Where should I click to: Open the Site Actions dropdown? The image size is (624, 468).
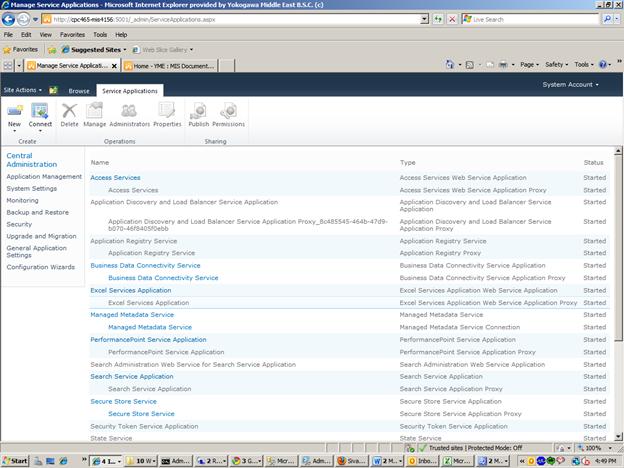(x=23, y=90)
